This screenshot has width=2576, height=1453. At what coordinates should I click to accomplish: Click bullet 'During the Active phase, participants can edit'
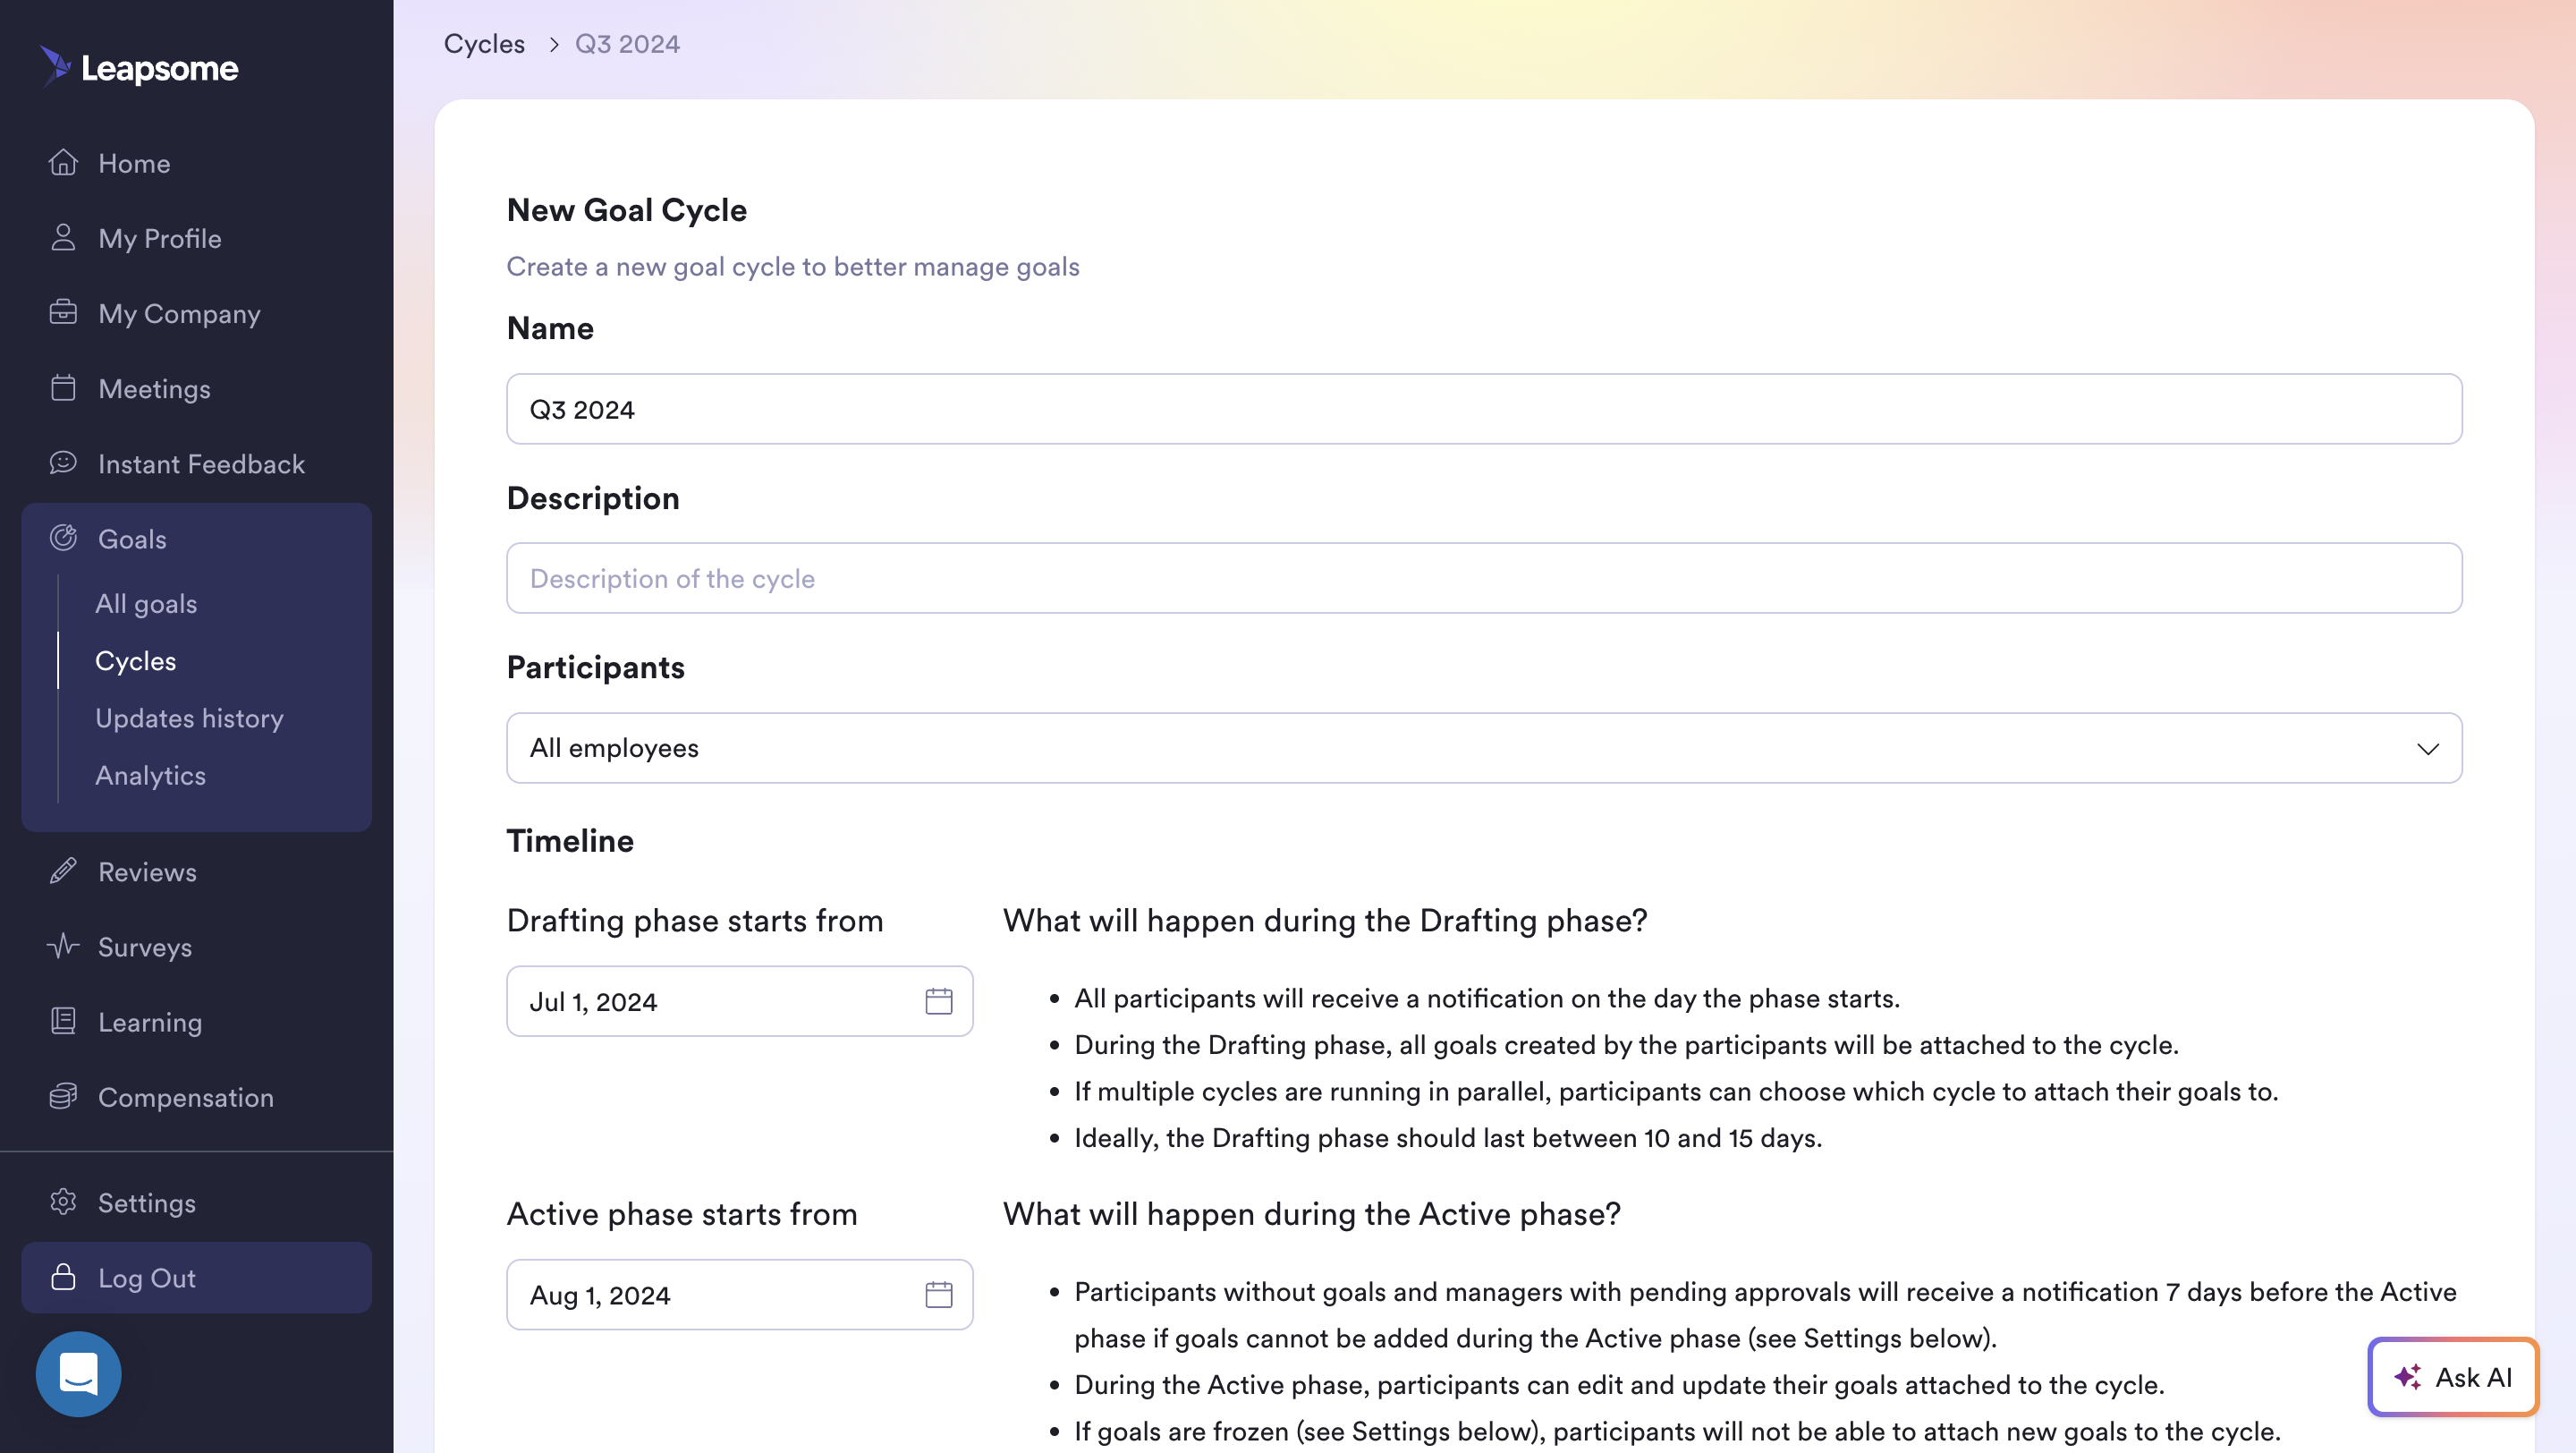1619,1384
